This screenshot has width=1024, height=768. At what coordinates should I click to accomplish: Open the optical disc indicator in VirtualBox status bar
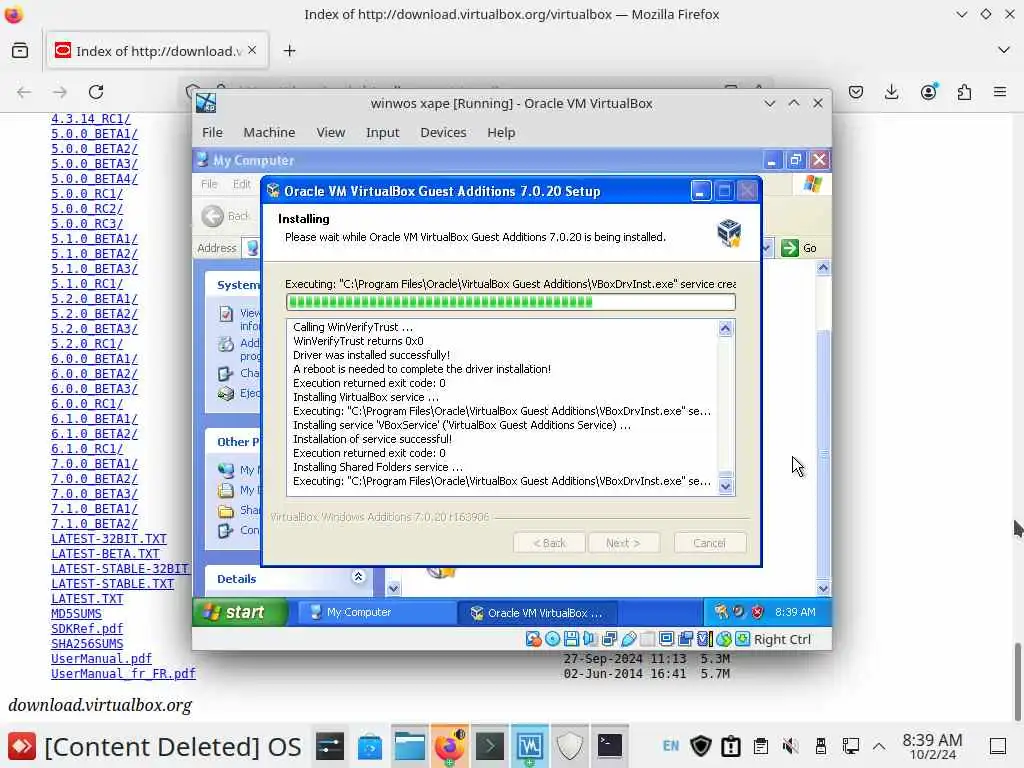[552, 639]
